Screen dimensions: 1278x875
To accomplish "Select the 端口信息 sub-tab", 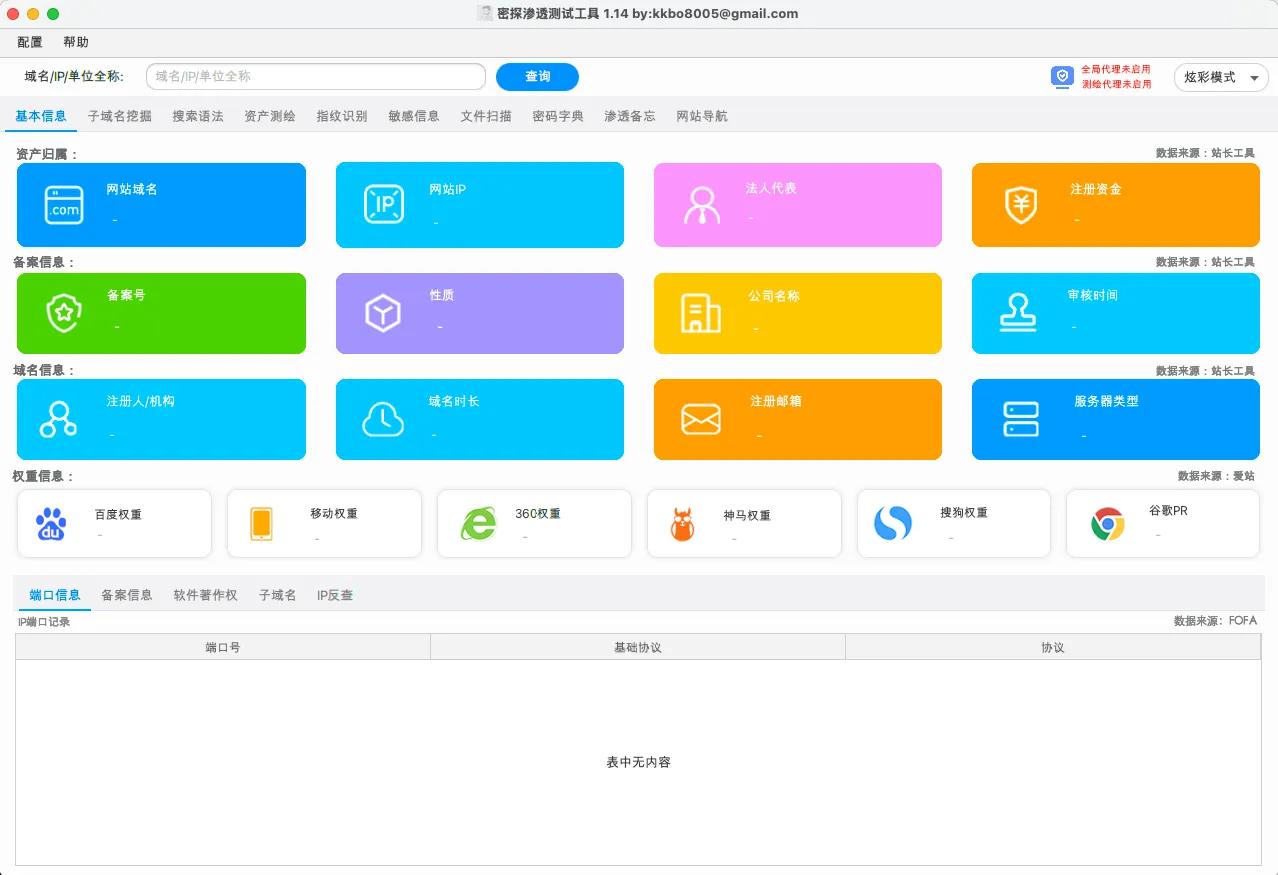I will tap(55, 595).
